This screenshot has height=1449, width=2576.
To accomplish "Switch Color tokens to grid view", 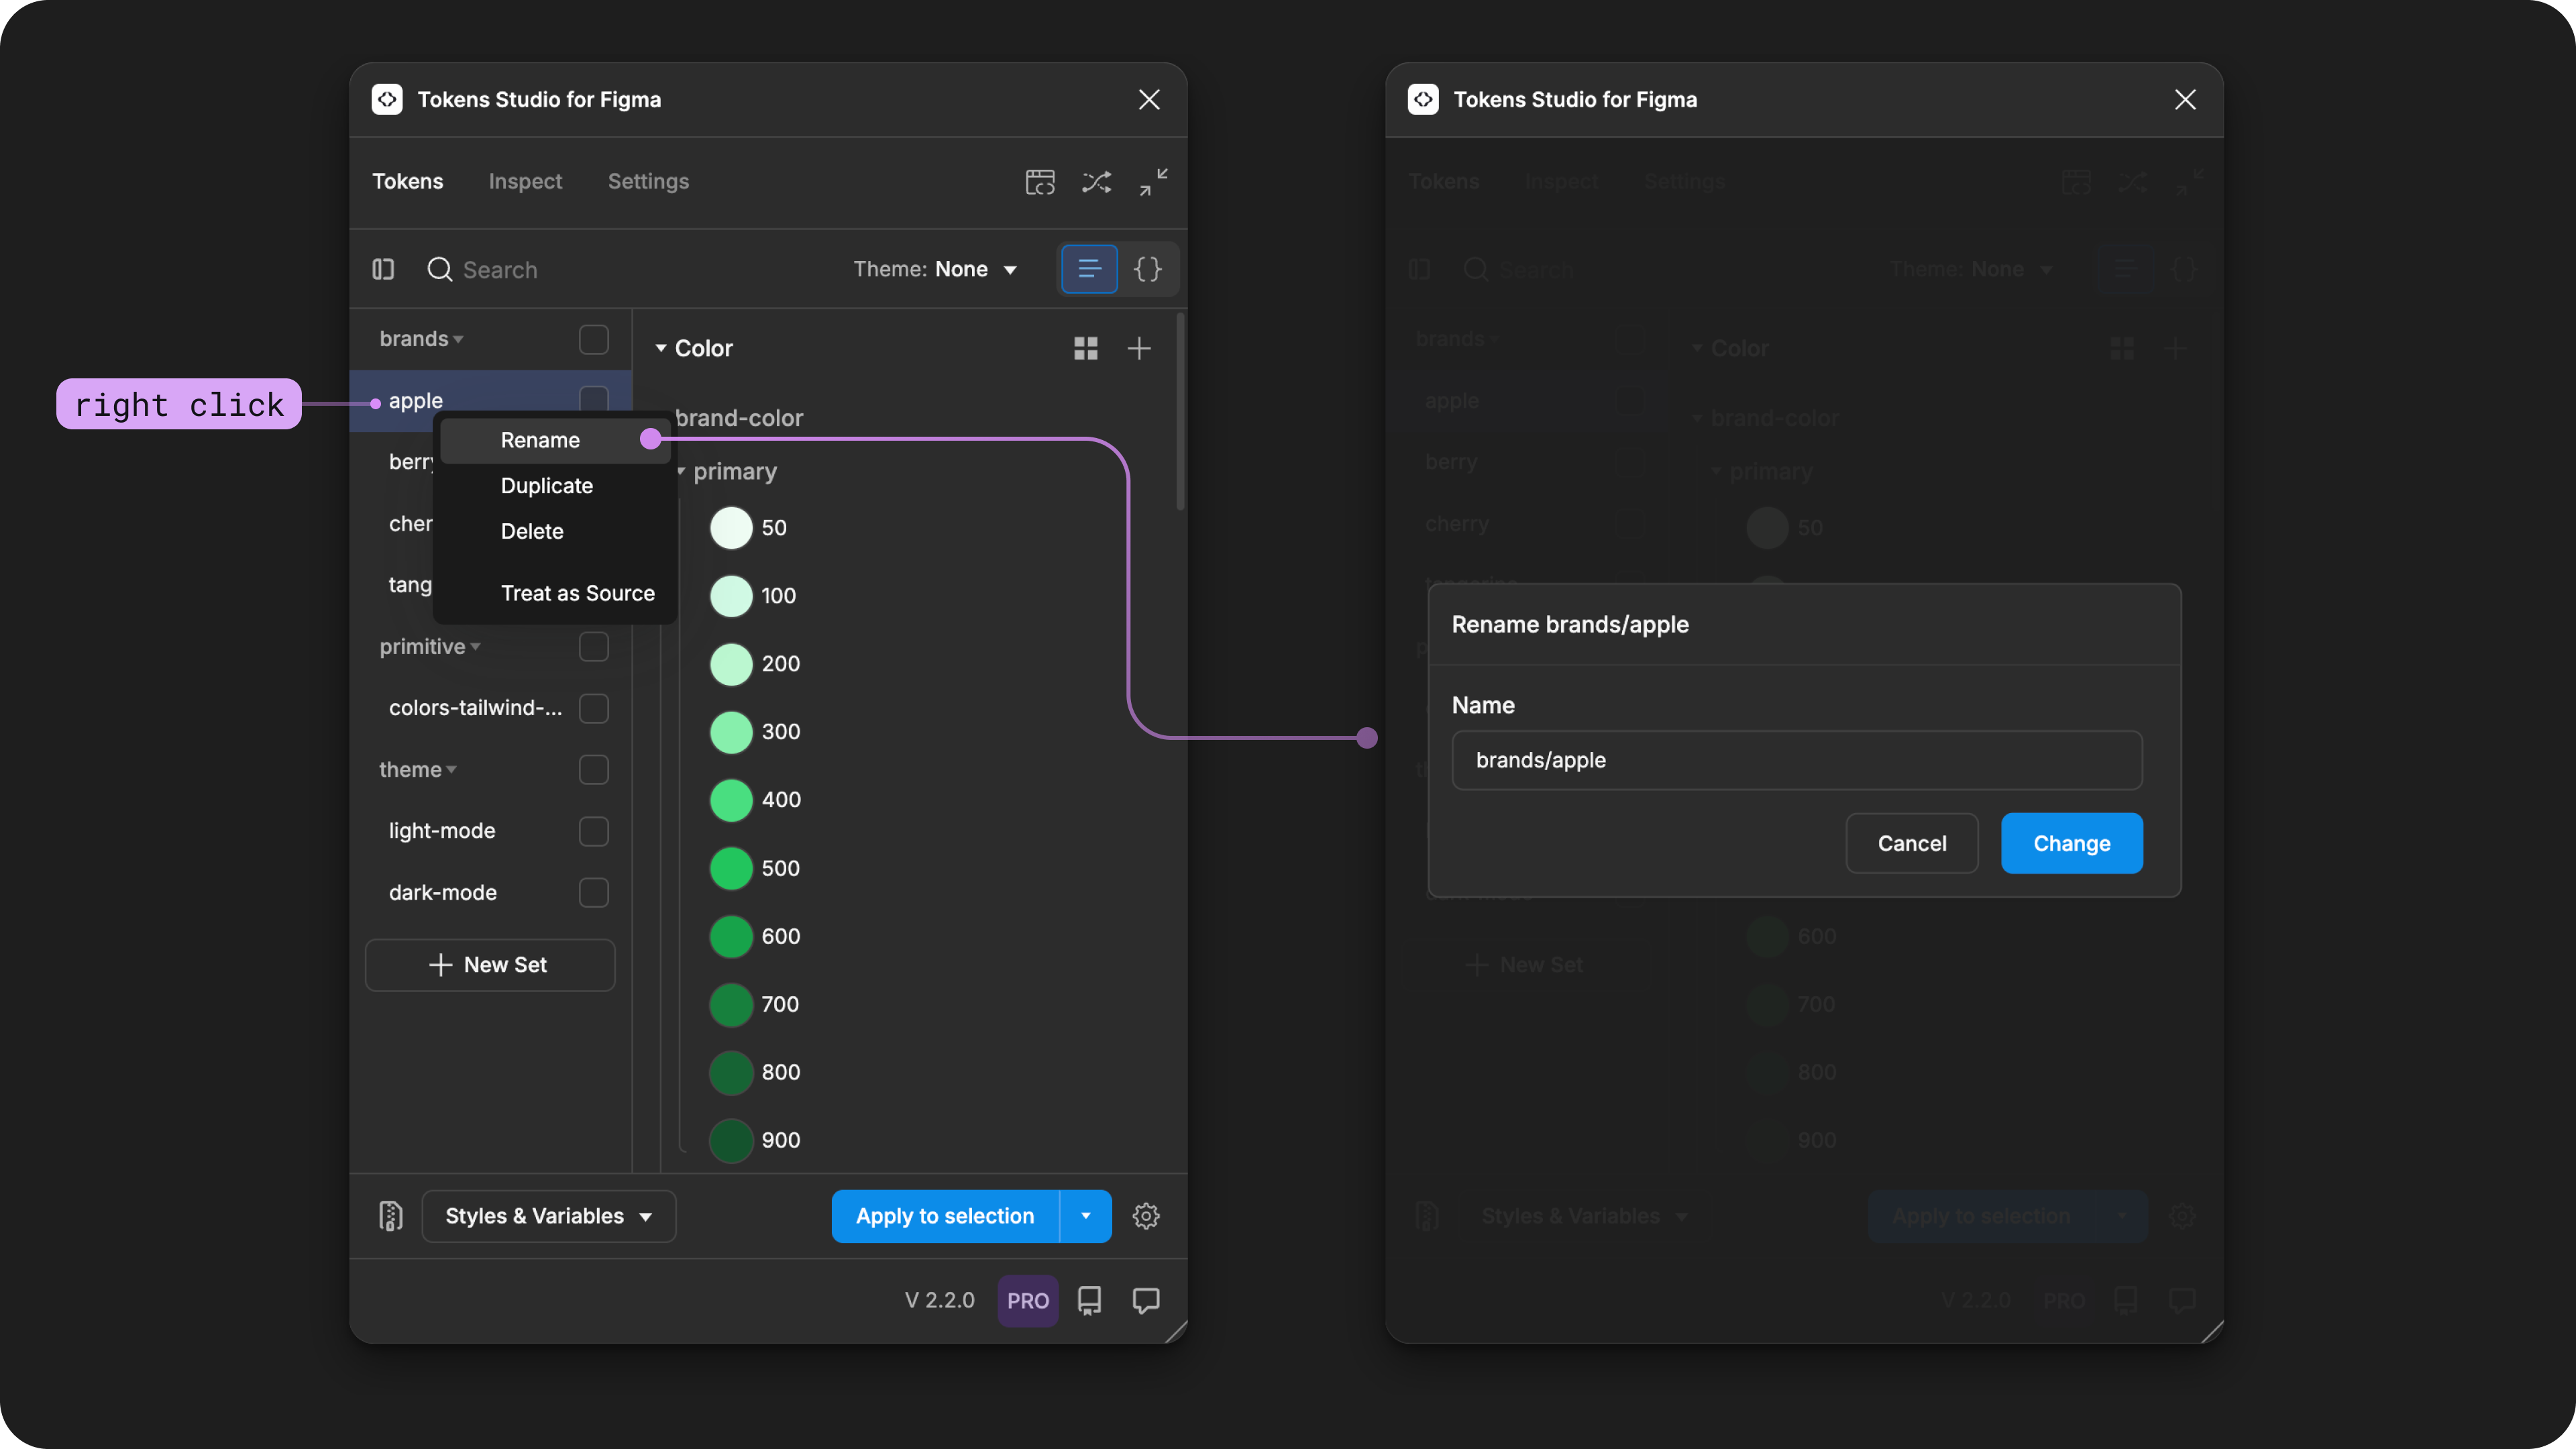I will coord(1086,348).
